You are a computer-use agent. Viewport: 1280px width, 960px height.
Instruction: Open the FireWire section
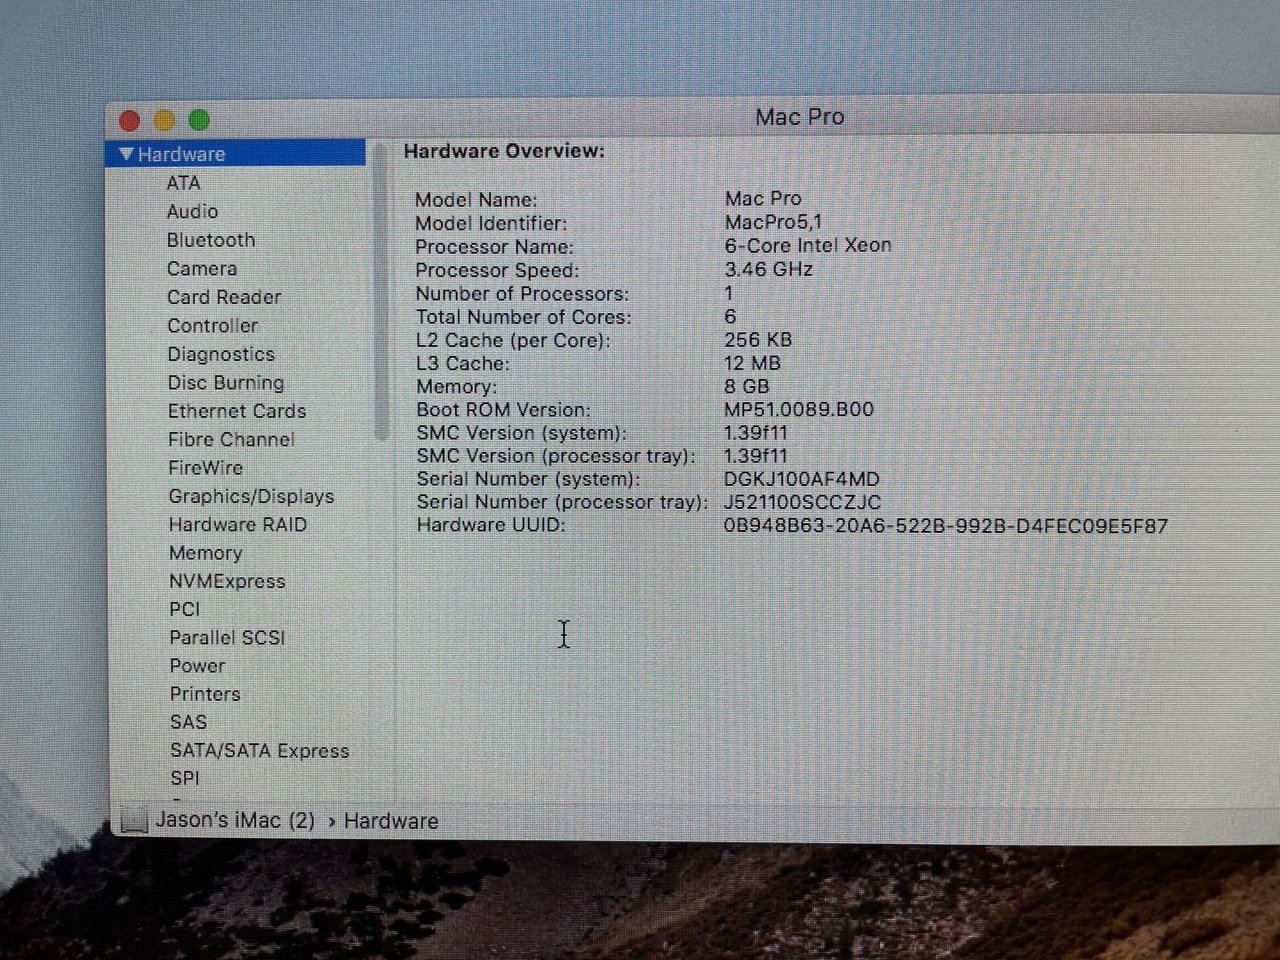206,467
